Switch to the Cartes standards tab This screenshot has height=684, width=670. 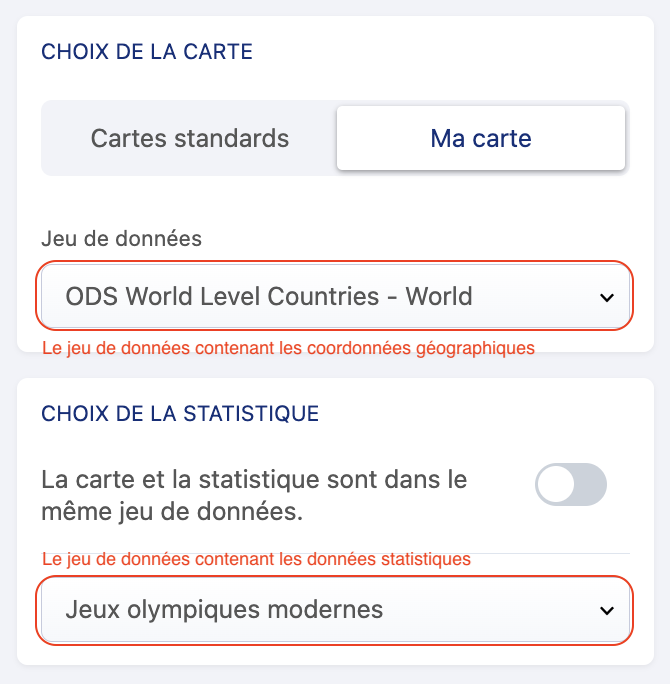(190, 138)
